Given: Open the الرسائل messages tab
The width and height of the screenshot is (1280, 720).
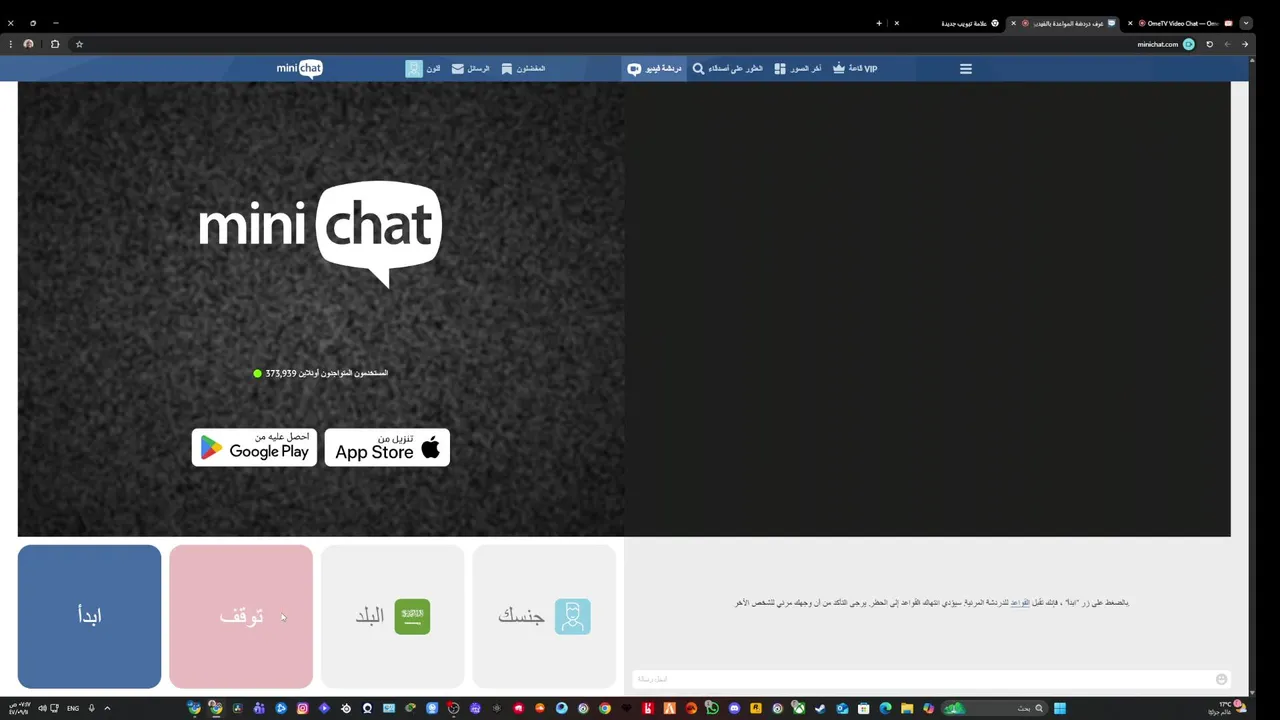Looking at the screenshot, I should pos(470,69).
